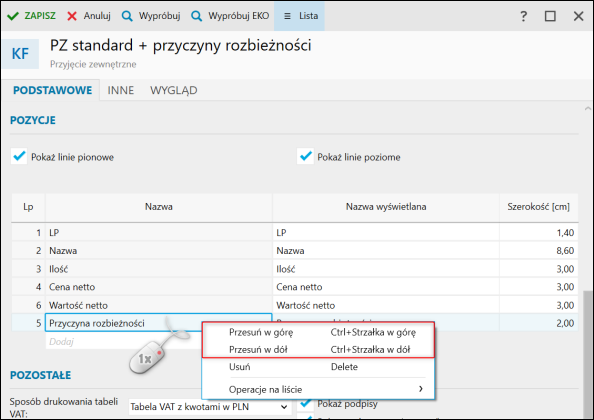Switch to the WYGLĄD tab
Screen dimensions: 594x420
coord(174,90)
